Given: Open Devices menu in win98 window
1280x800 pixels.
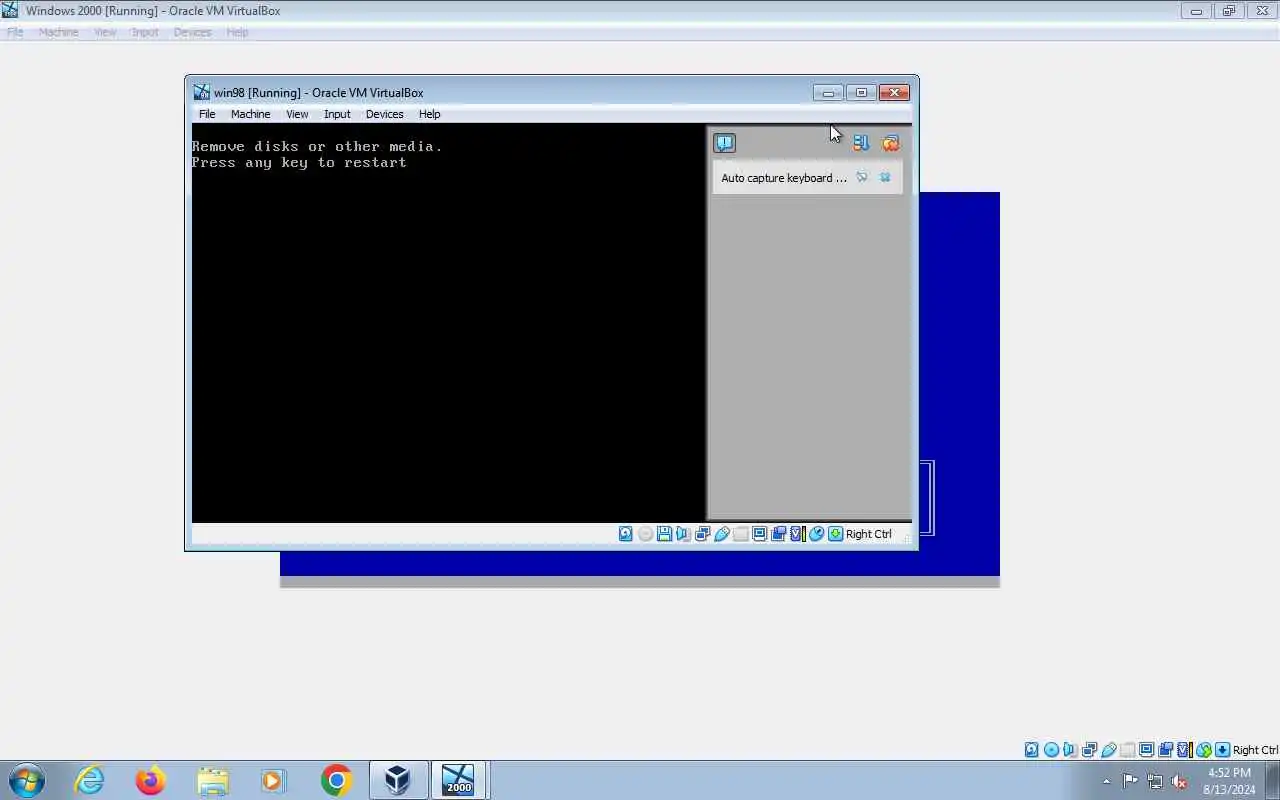Looking at the screenshot, I should click(384, 114).
